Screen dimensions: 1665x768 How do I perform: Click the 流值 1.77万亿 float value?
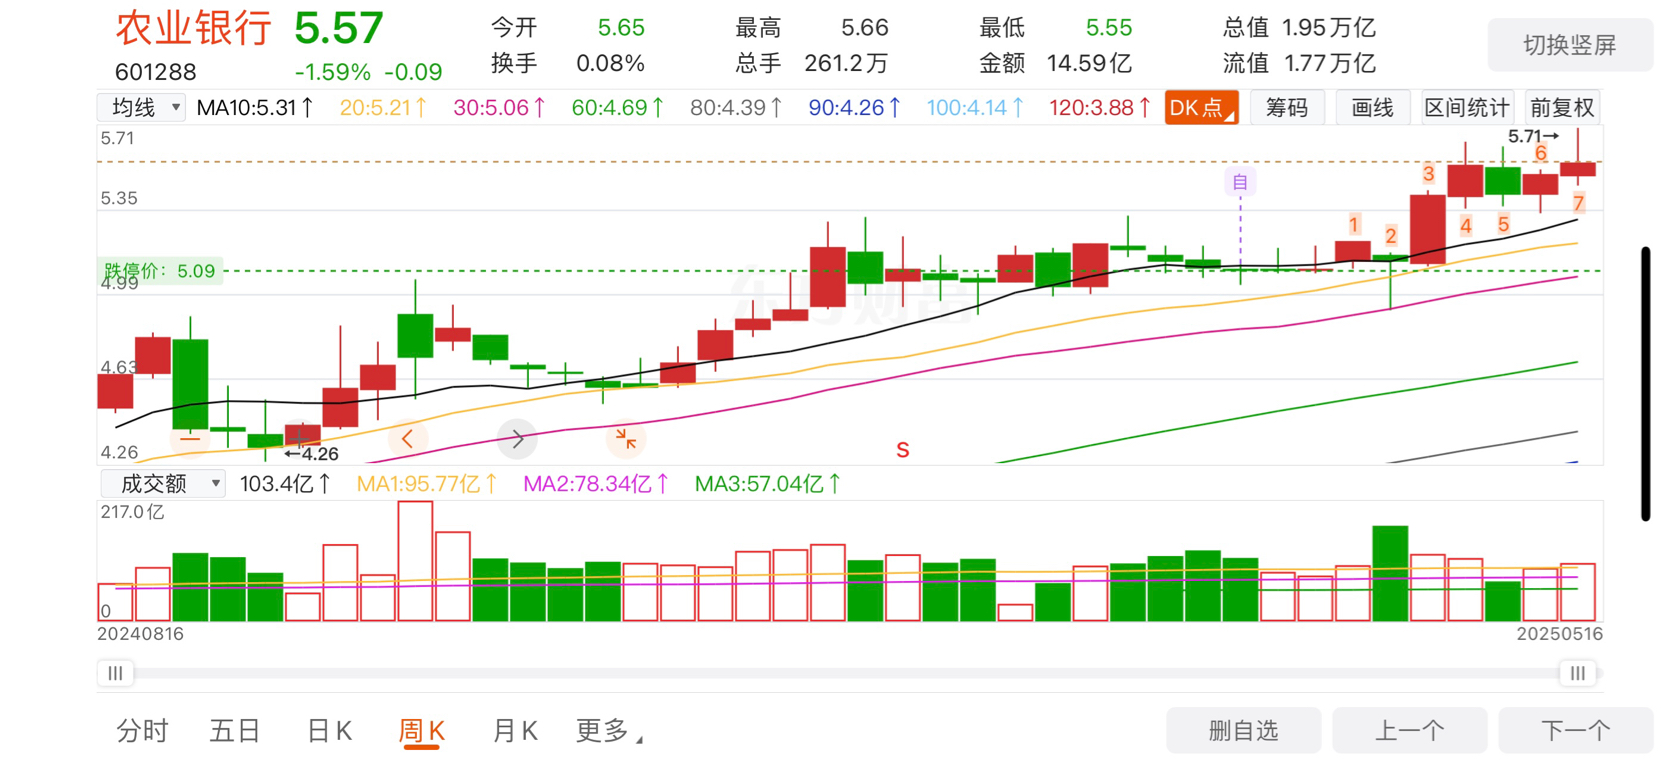pos(1299,64)
